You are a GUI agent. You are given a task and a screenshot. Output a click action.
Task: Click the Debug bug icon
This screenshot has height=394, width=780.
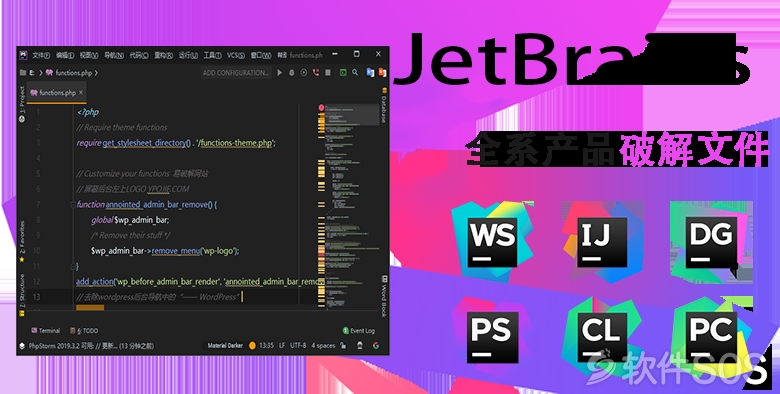[292, 73]
